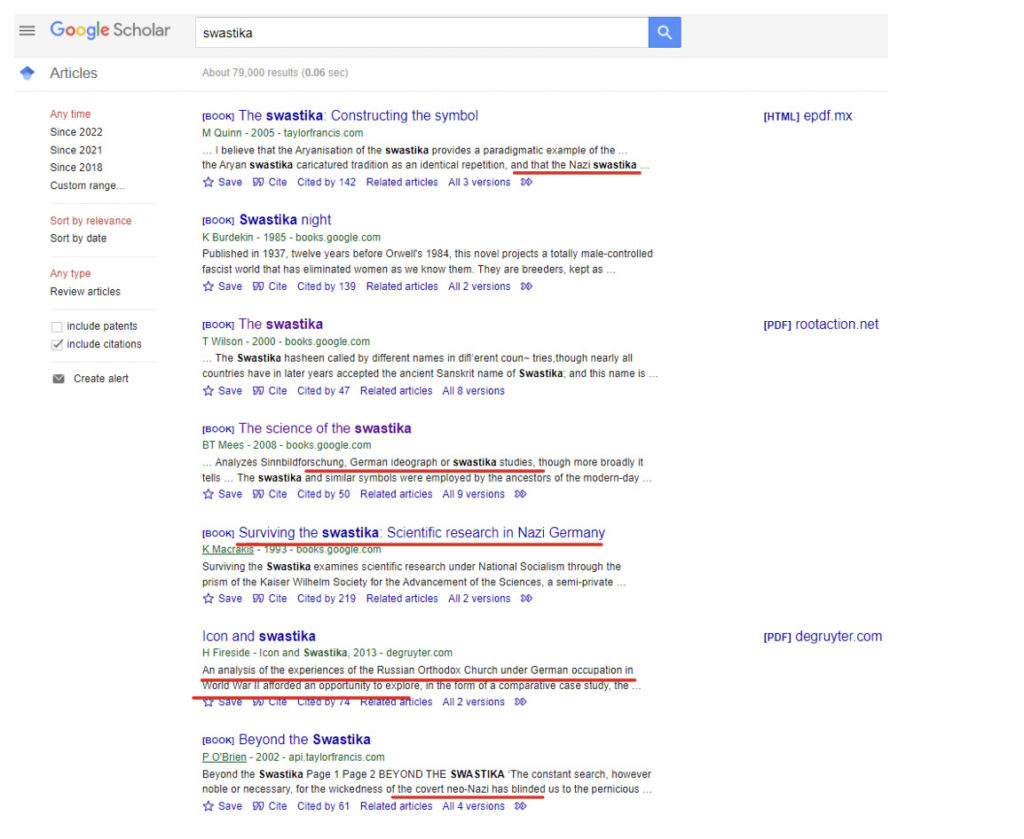
Task: Click the Create alert envelope icon
Action: (x=58, y=379)
